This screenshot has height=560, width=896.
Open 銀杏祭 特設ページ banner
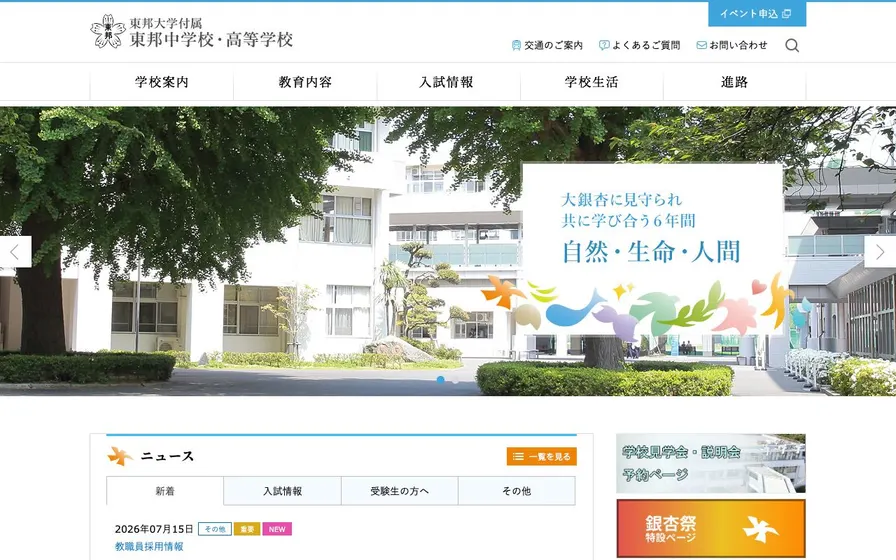pyautogui.click(x=711, y=529)
